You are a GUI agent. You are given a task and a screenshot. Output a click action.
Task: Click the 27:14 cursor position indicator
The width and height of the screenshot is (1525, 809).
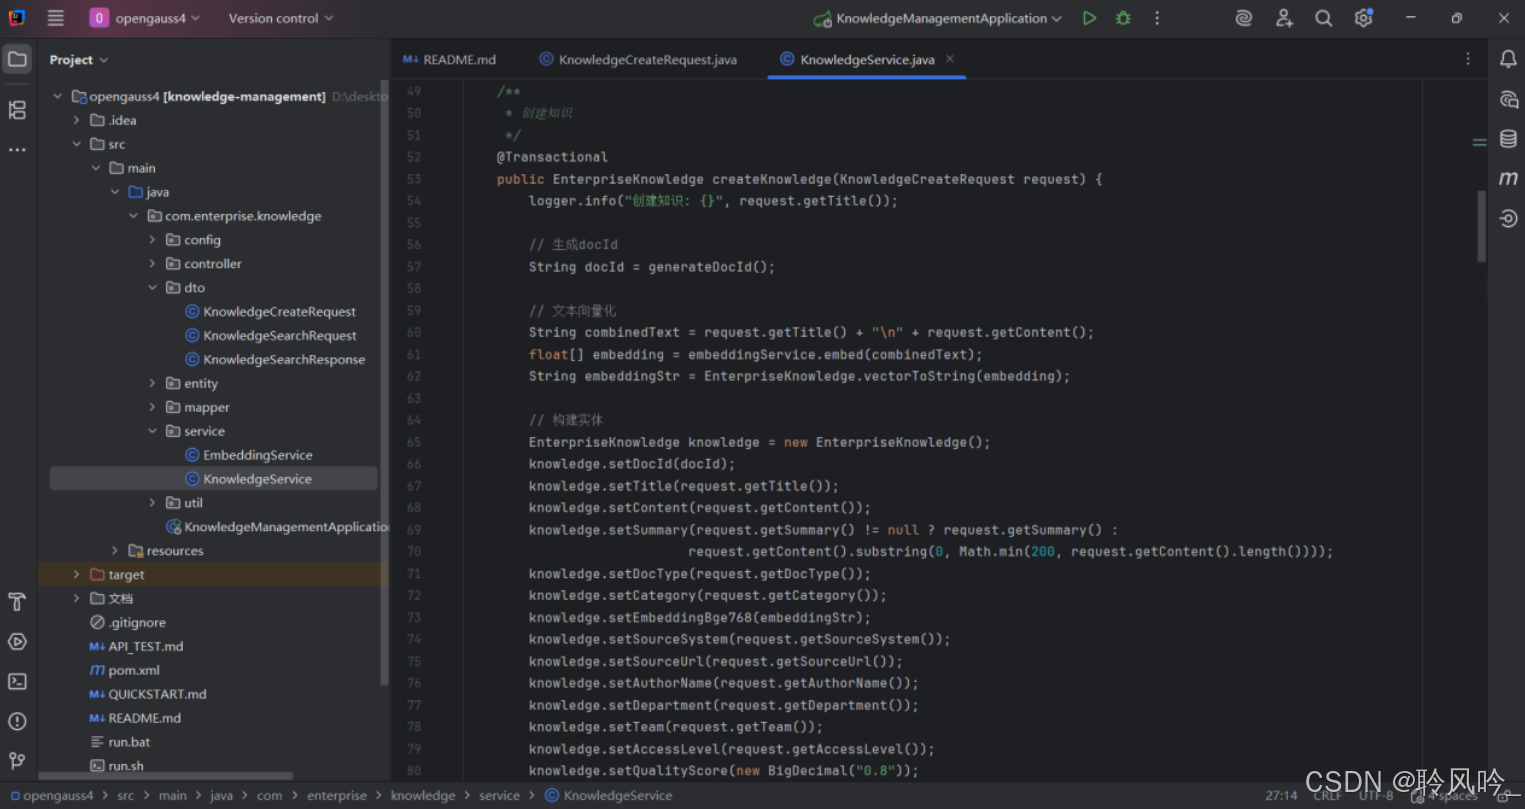coord(1281,796)
